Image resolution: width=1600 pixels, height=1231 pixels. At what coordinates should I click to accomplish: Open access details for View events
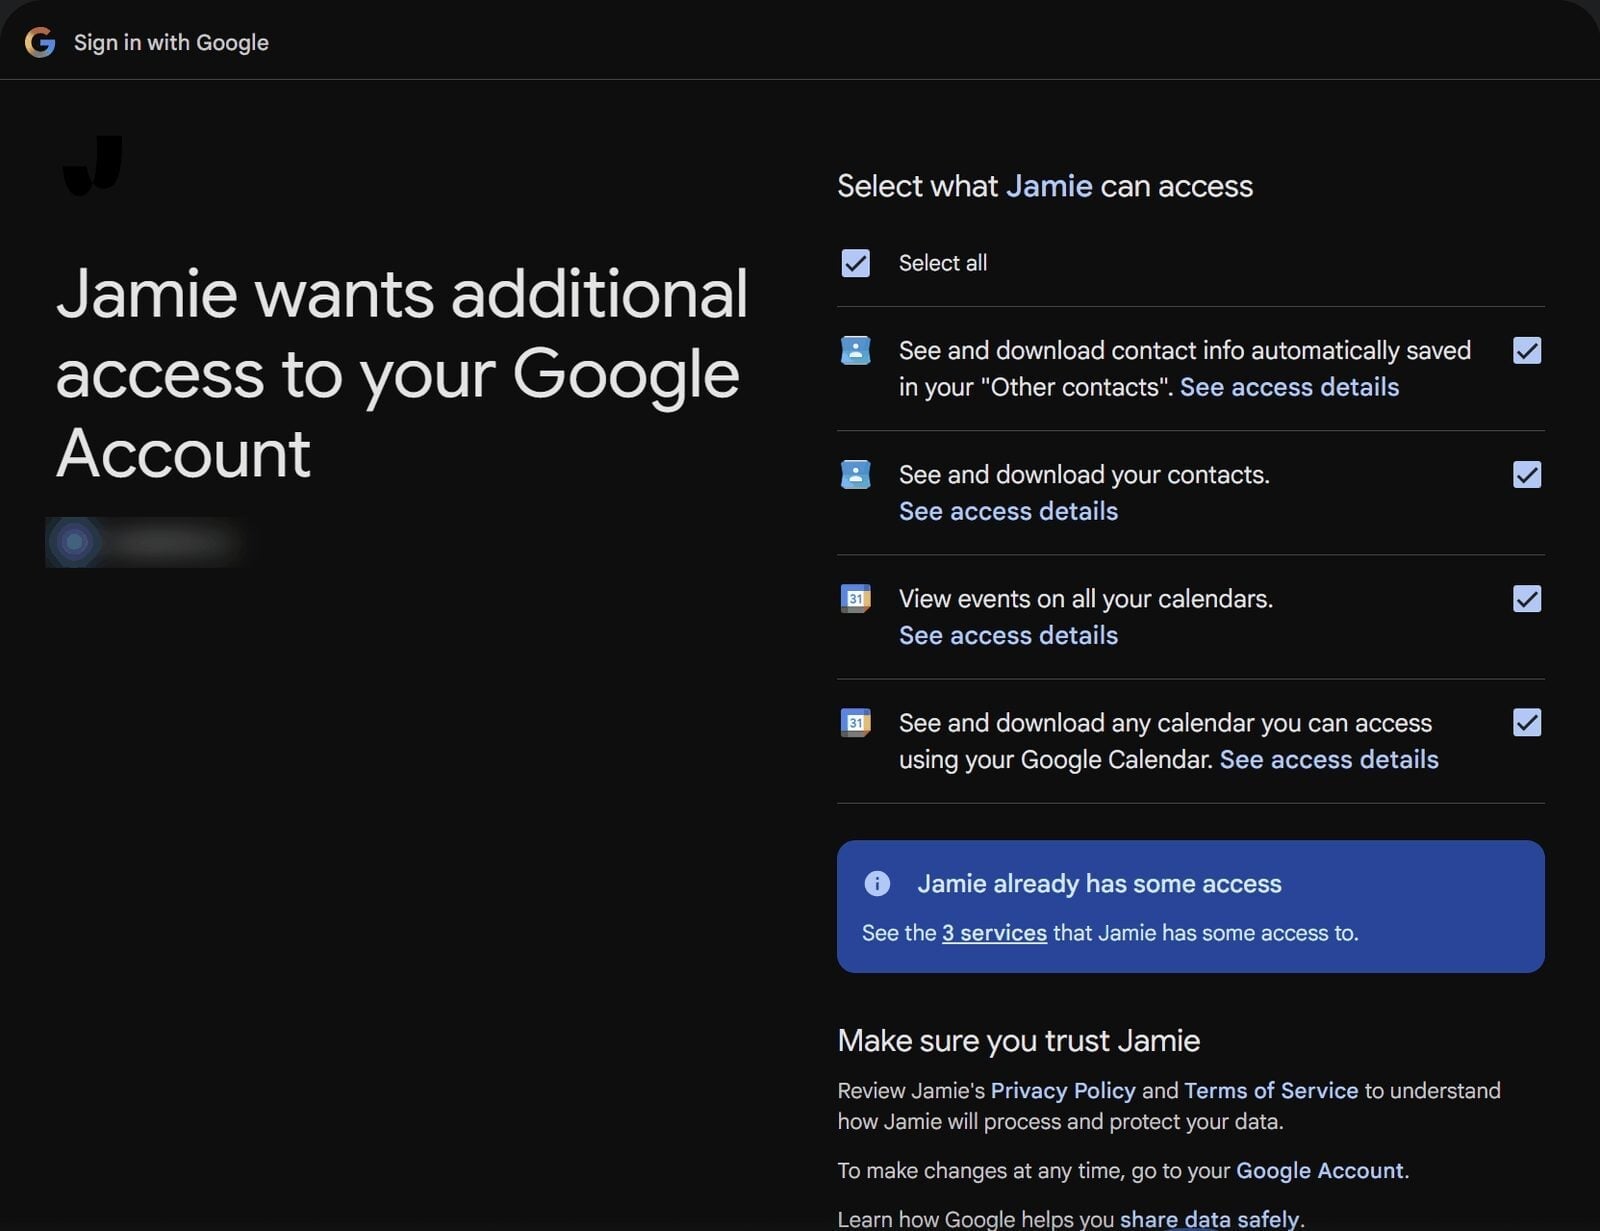tap(1008, 635)
